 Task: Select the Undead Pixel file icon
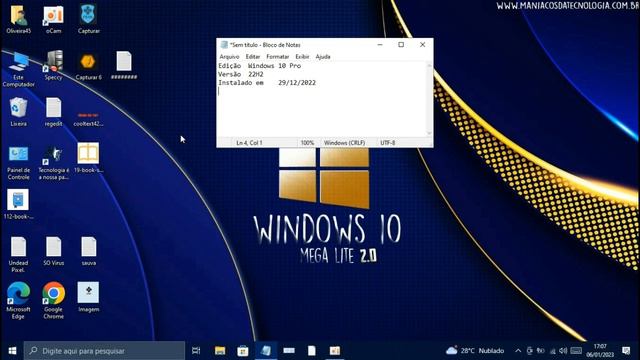18,255
